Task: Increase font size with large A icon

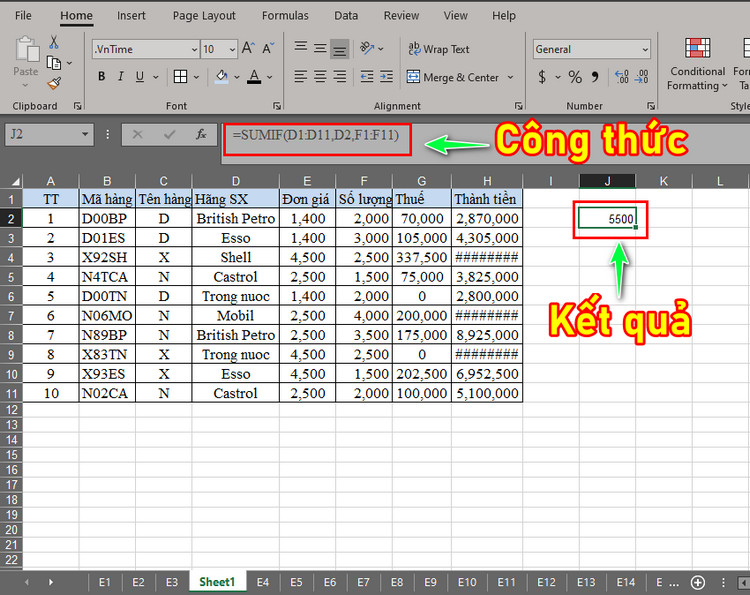Action: coord(248,48)
